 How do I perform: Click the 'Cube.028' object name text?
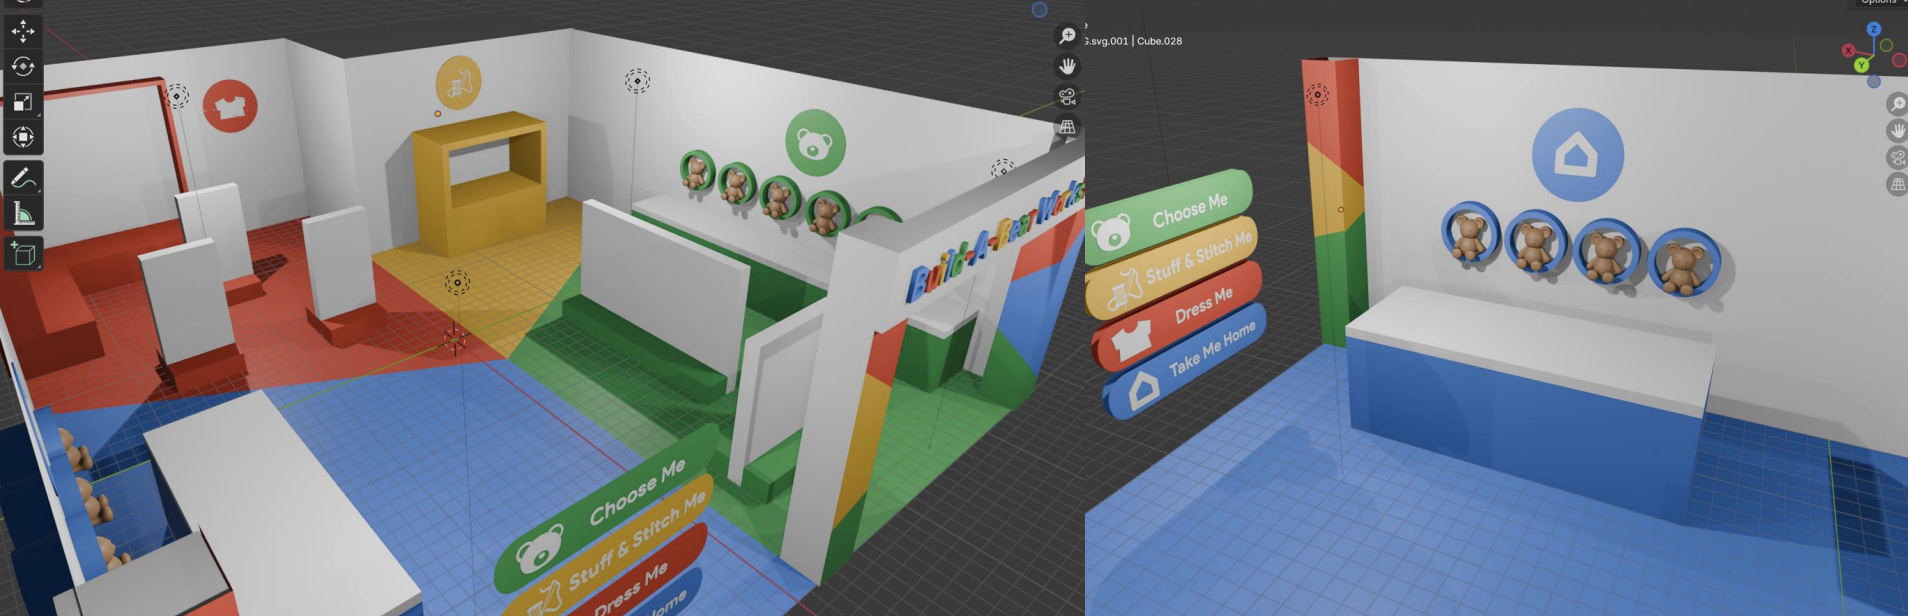point(1159,41)
